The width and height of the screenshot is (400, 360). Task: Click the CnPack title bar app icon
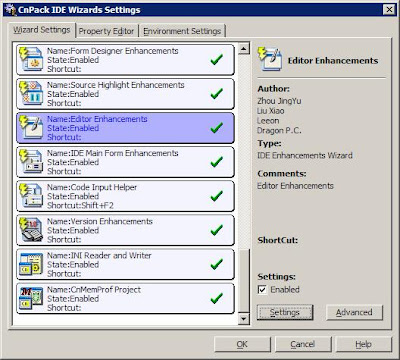pos(11,10)
